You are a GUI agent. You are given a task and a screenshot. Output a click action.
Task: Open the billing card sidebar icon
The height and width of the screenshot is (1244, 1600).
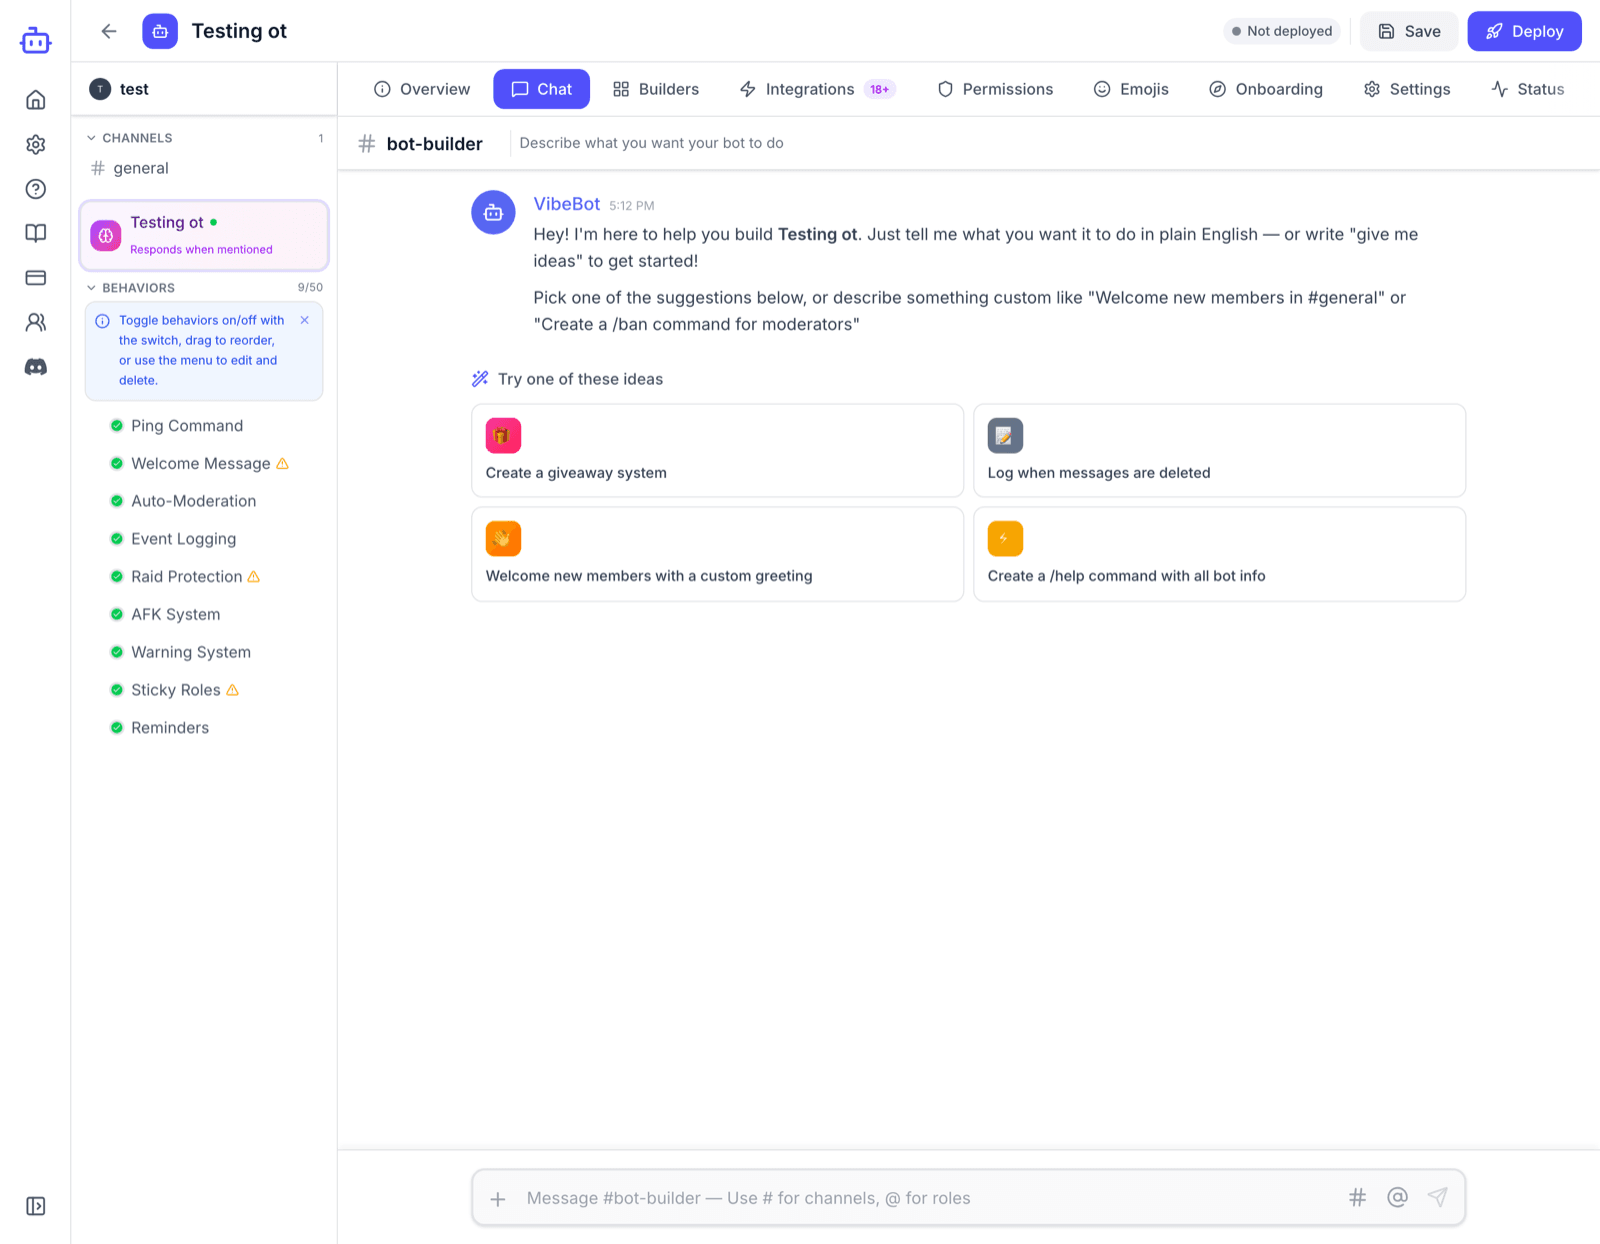pyautogui.click(x=35, y=278)
